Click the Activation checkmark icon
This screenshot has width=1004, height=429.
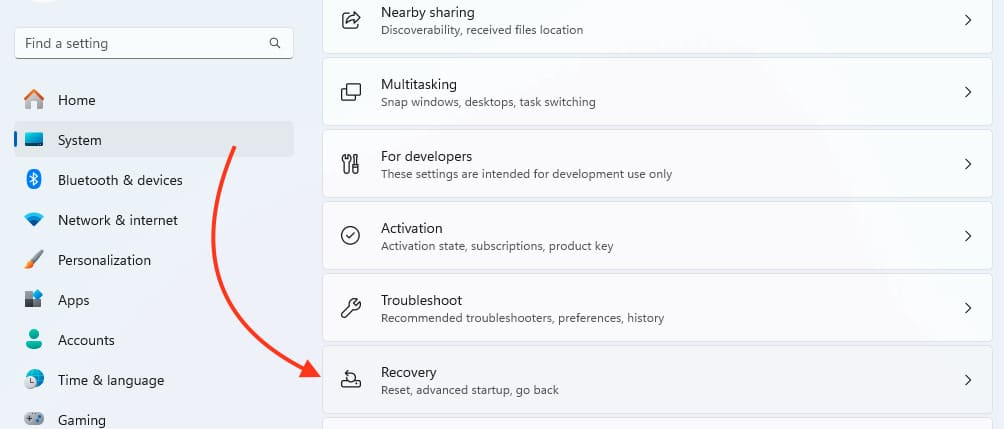351,236
